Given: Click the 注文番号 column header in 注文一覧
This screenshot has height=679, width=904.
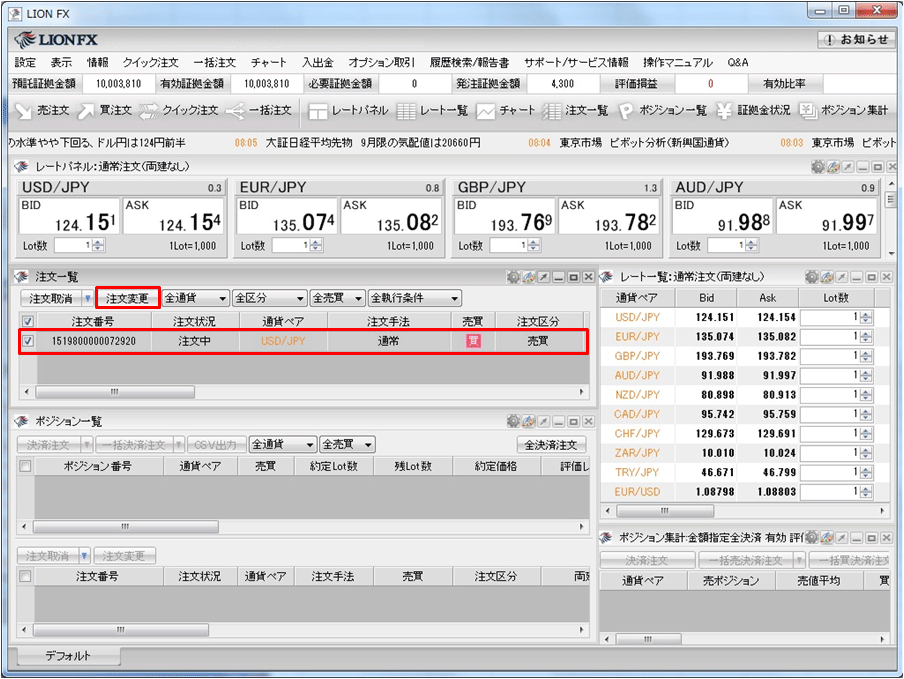Looking at the screenshot, I should pyautogui.click(x=93, y=321).
